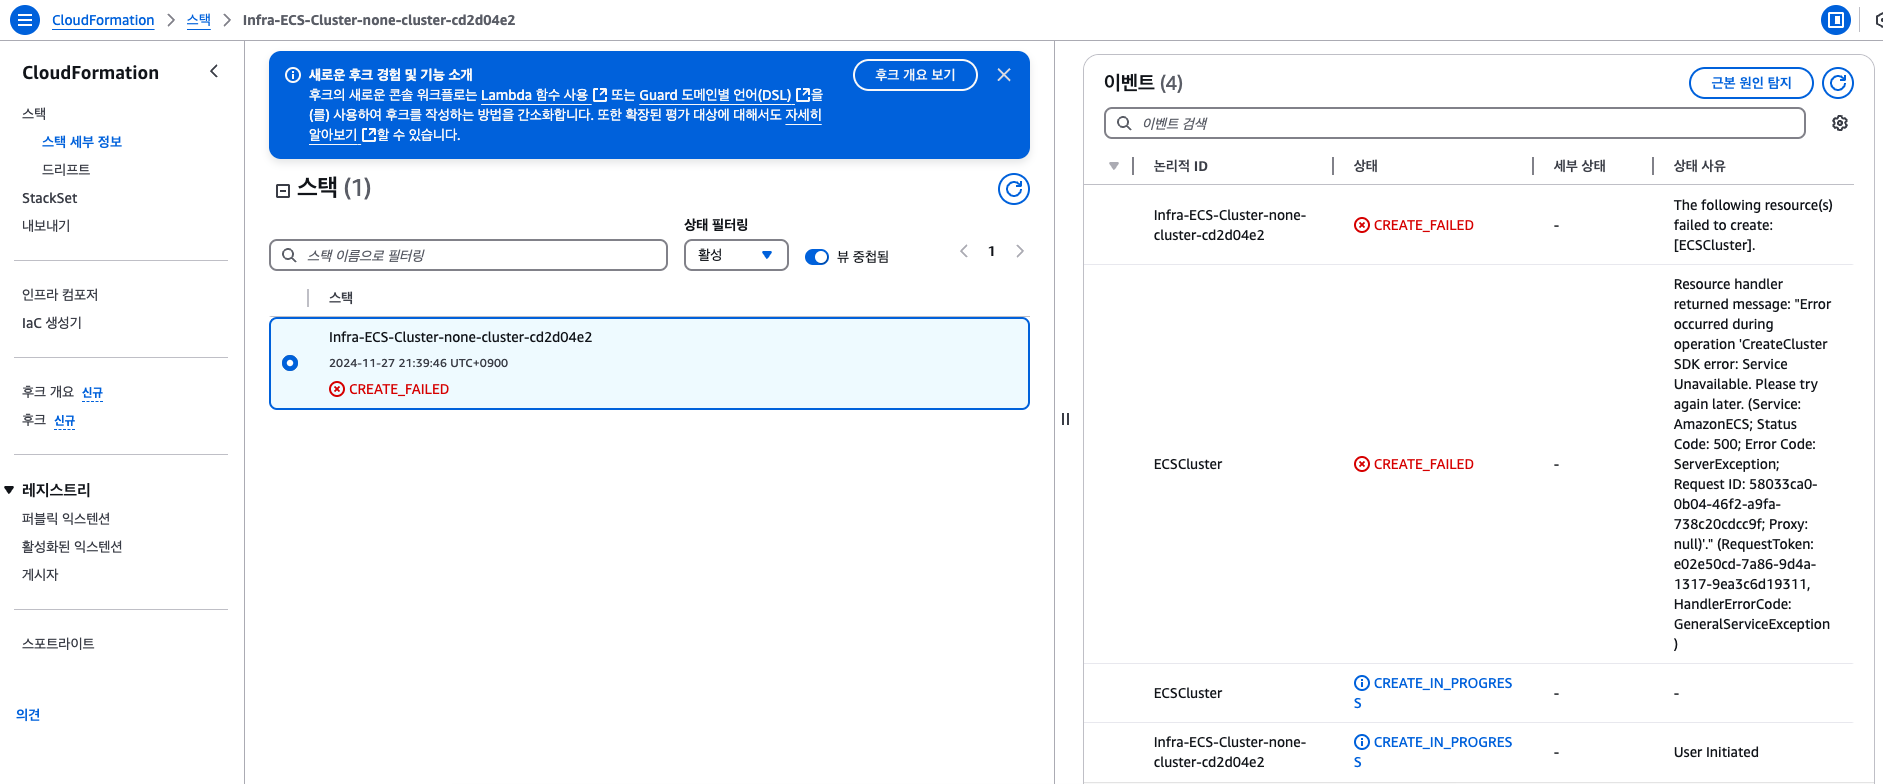Open the hamburger navigation menu
This screenshot has width=1883, height=784.
point(24,19)
